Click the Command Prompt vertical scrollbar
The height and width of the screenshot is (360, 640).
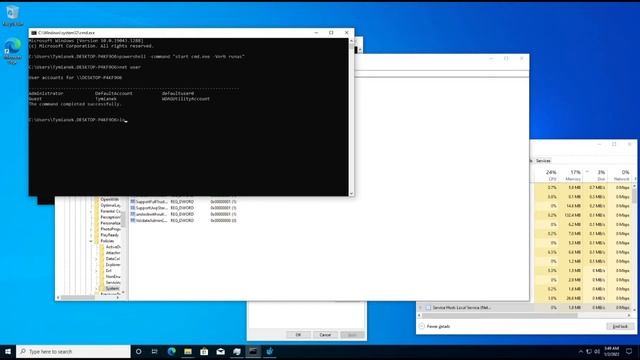351,116
